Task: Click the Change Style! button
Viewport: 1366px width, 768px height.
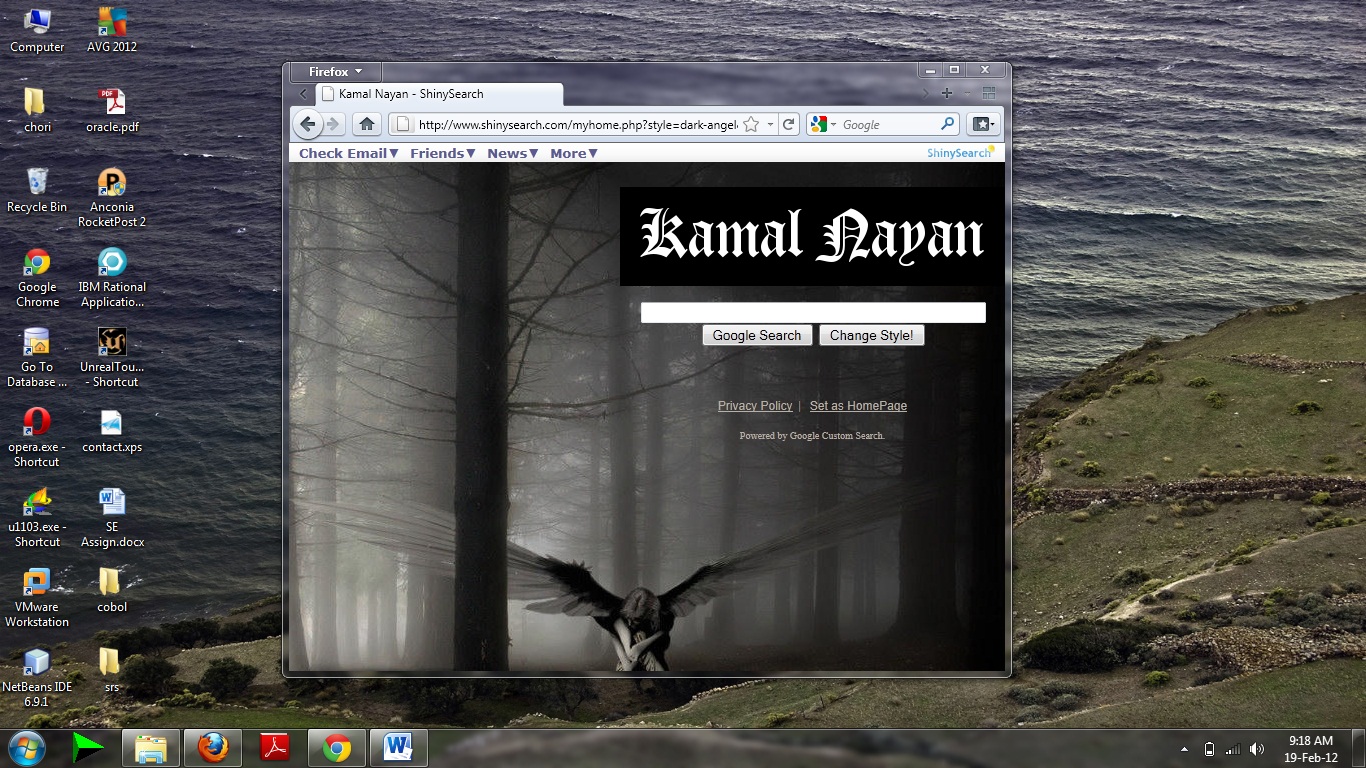Action: pyautogui.click(x=871, y=336)
